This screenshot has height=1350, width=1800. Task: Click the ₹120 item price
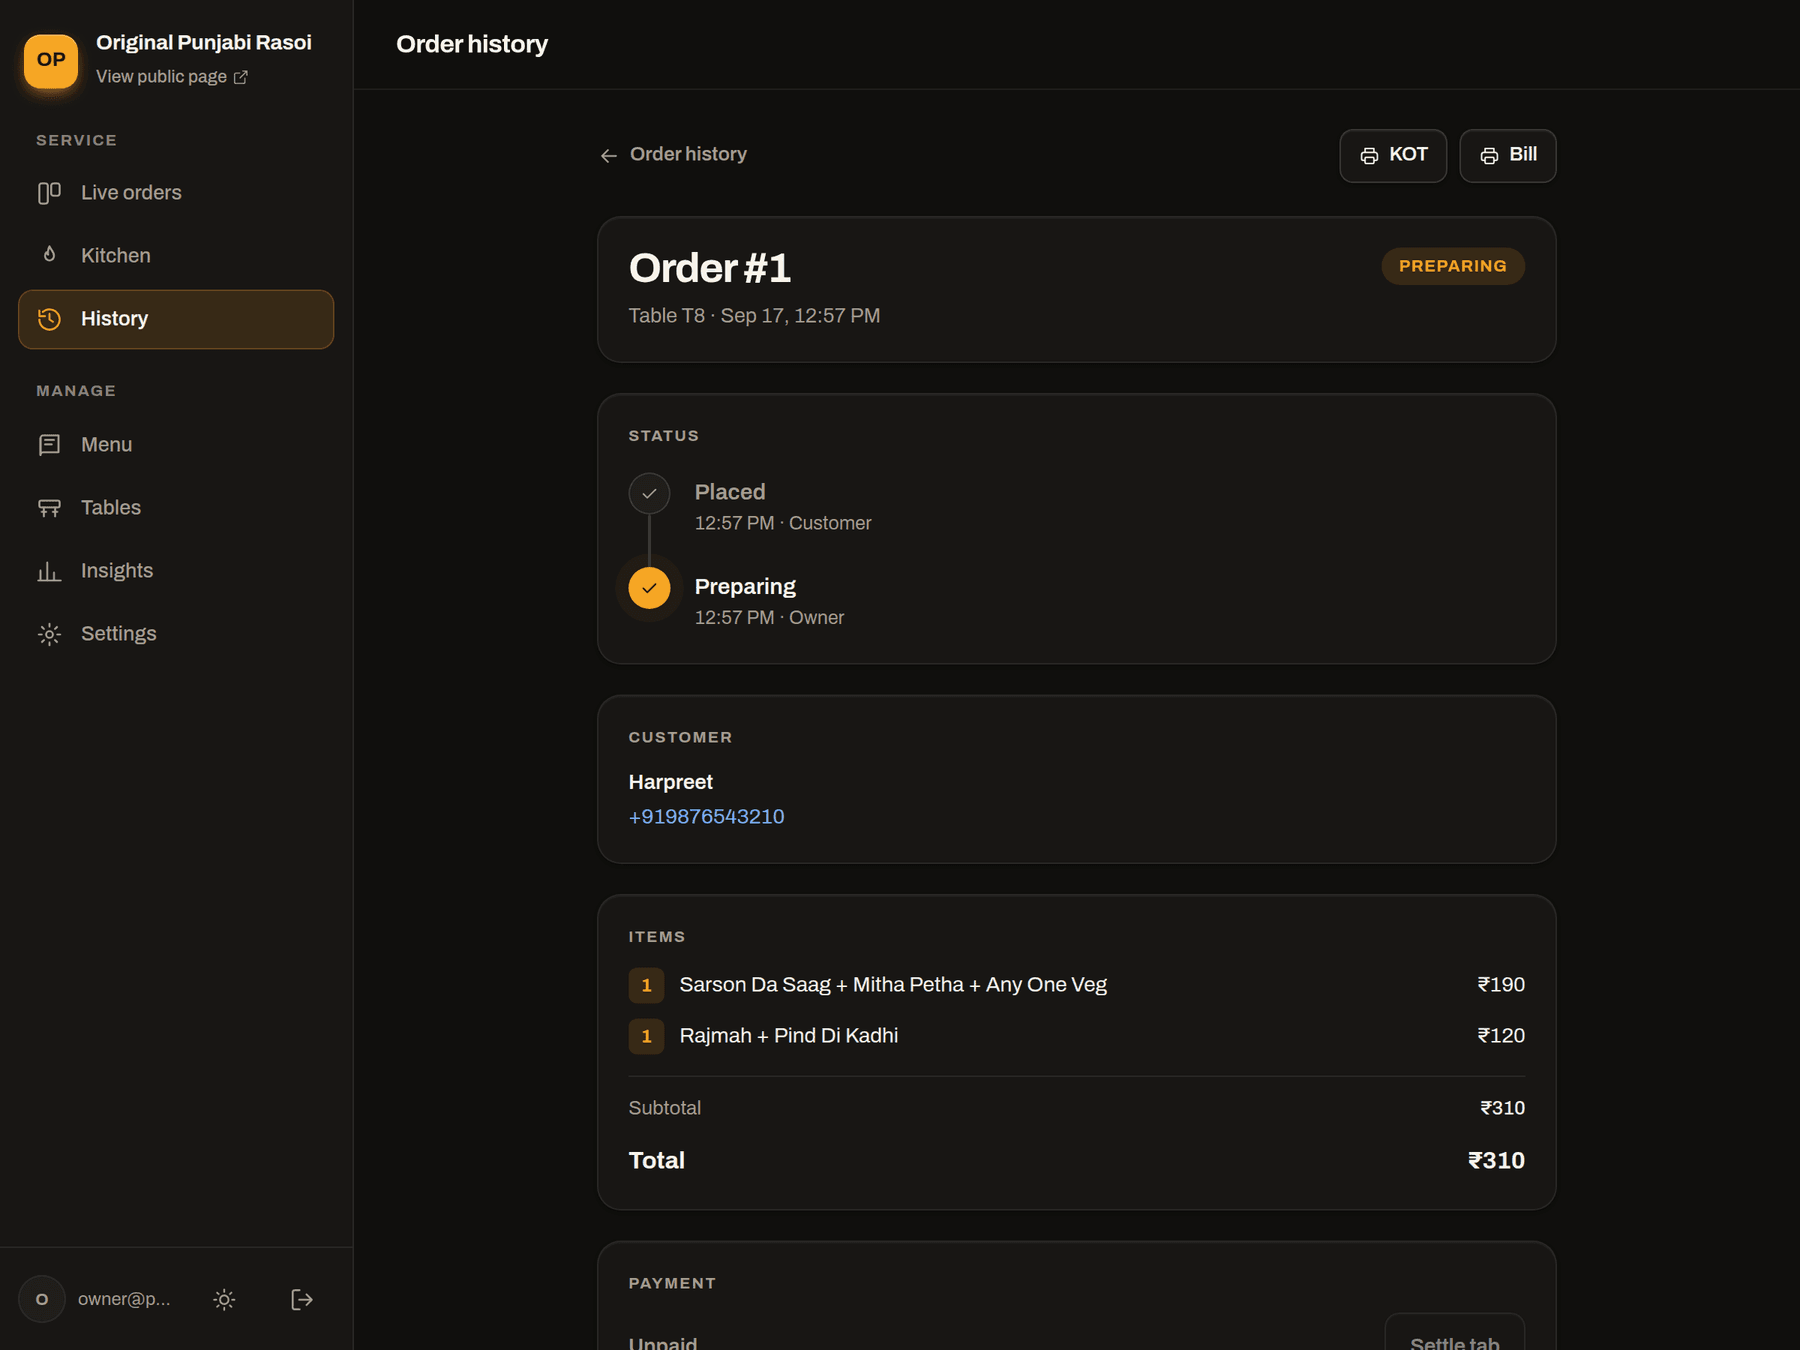(x=1501, y=1036)
